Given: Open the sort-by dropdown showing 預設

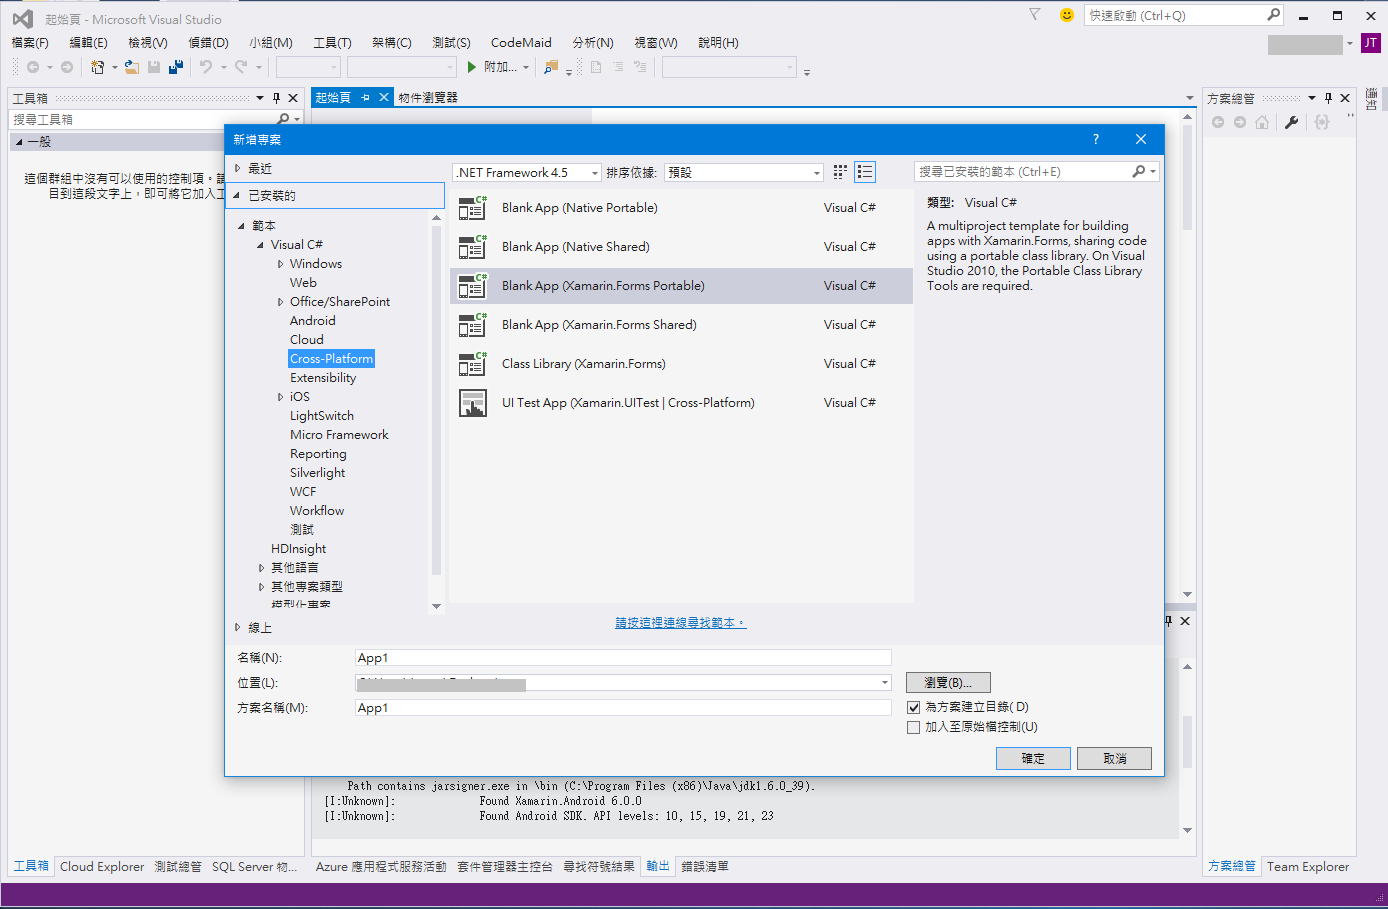Looking at the screenshot, I should click(x=744, y=172).
